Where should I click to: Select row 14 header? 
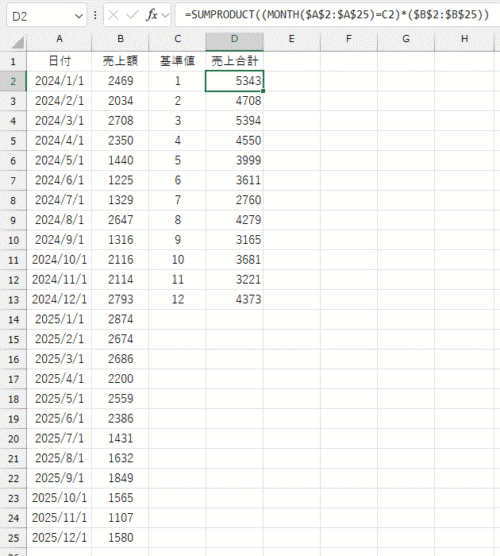click(13, 320)
